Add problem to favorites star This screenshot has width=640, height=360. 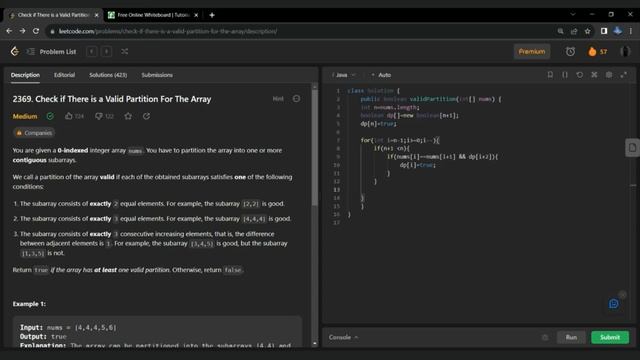128,116
